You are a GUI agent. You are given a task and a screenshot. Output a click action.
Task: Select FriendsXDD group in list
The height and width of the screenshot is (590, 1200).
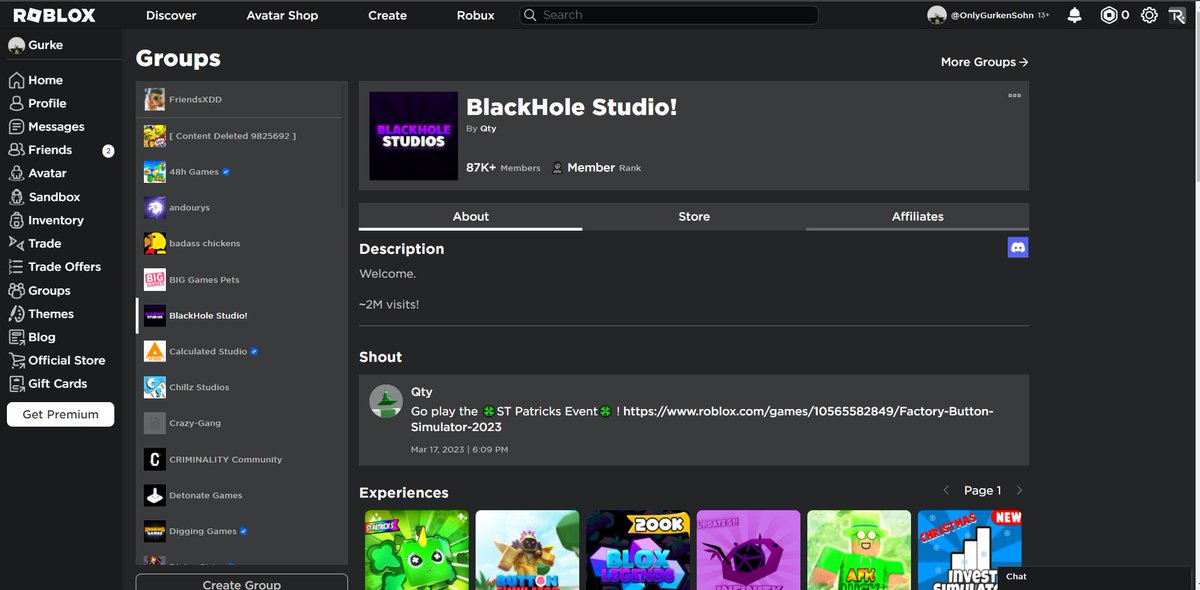click(239, 100)
